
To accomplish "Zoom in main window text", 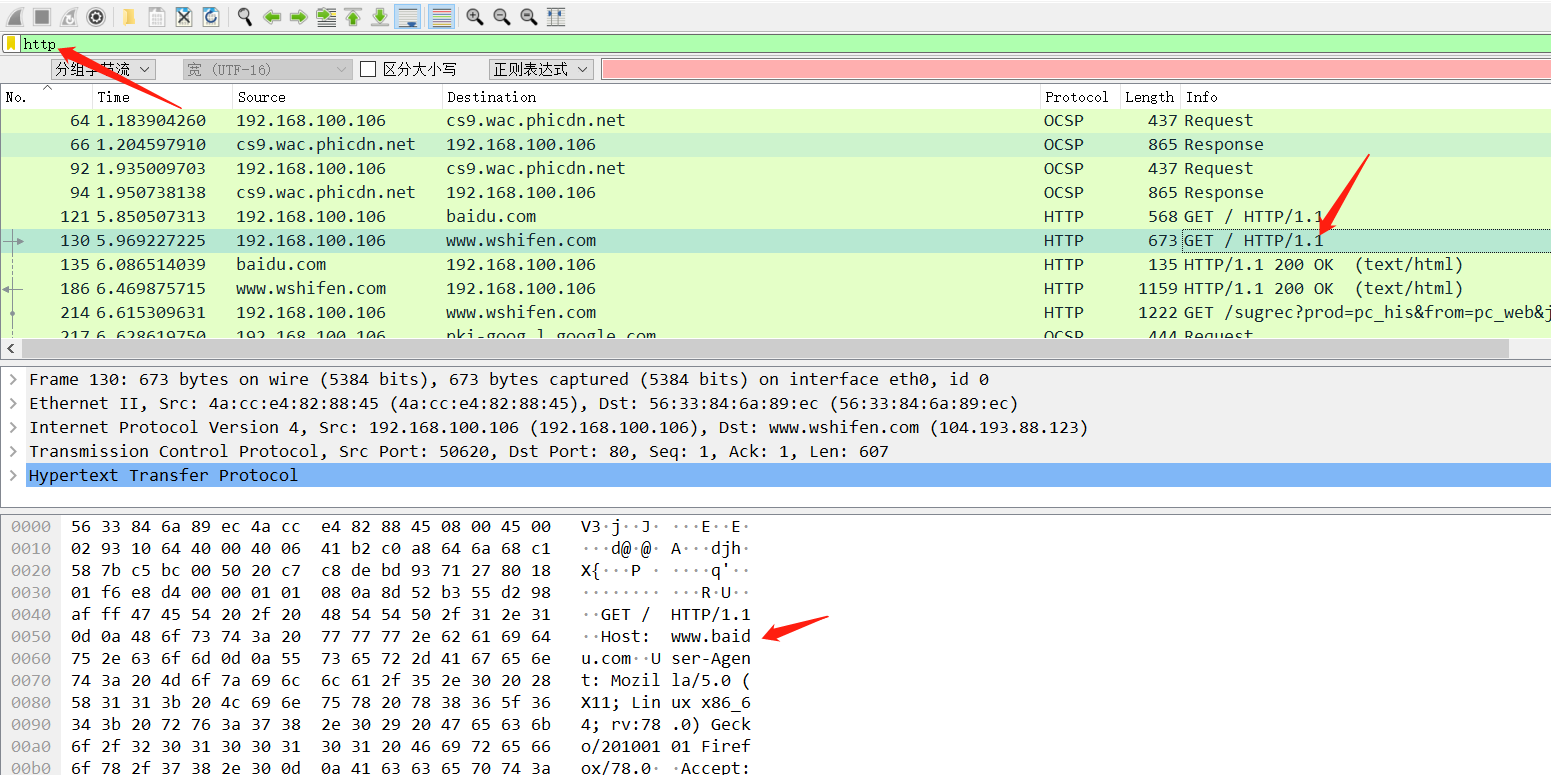I will tap(475, 17).
